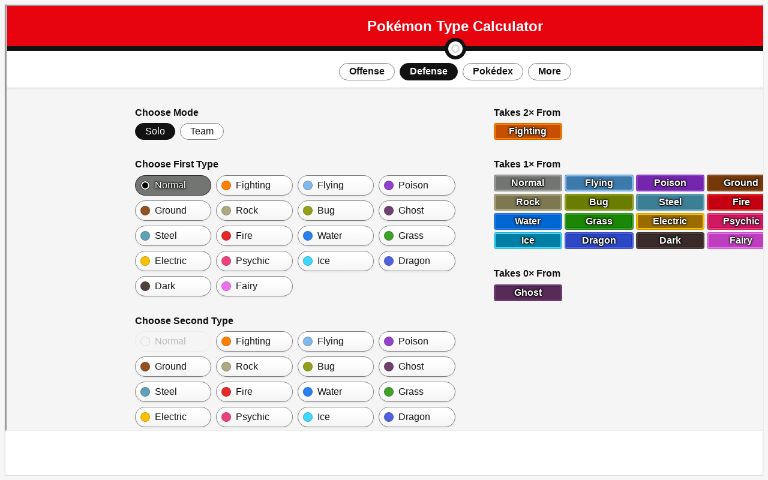Choose Ghost as the first type
This screenshot has width=768, height=480.
416,211
